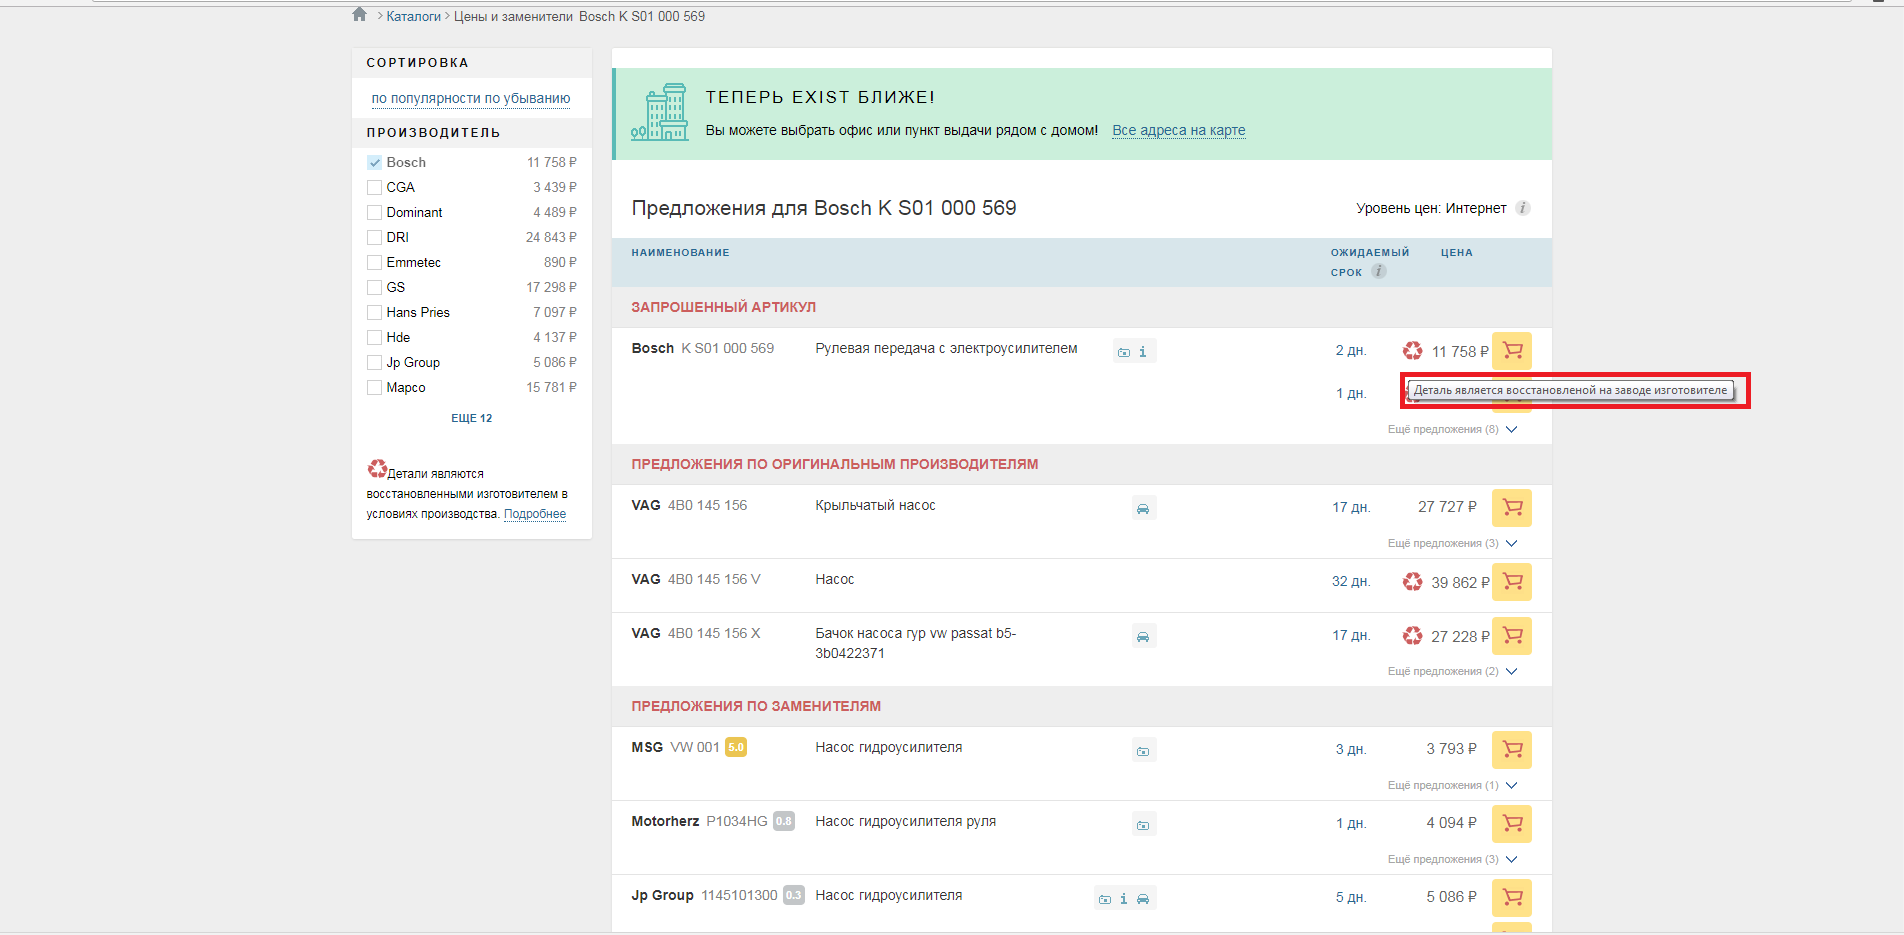The width and height of the screenshot is (1904, 935).
Task: Enable the CGA manufacturer checkbox
Action: pyautogui.click(x=375, y=187)
